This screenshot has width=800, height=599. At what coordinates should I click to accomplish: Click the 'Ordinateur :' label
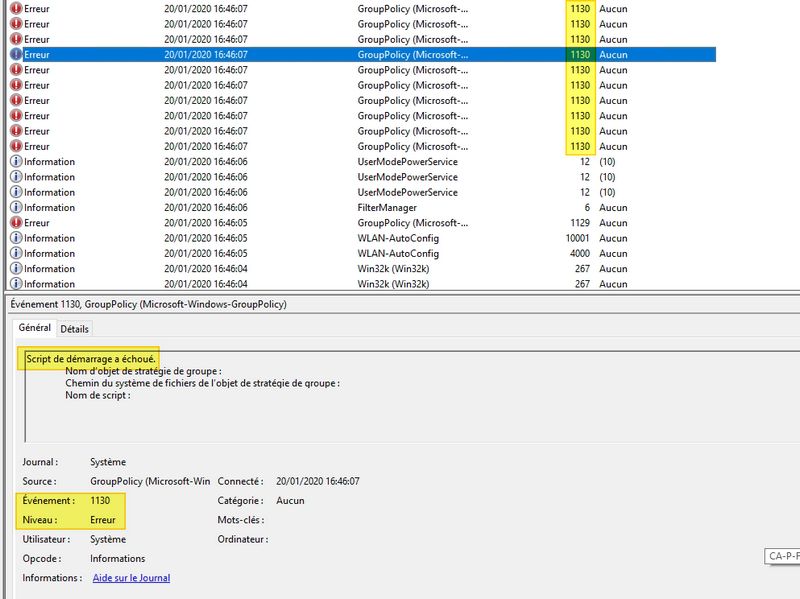tap(242, 539)
